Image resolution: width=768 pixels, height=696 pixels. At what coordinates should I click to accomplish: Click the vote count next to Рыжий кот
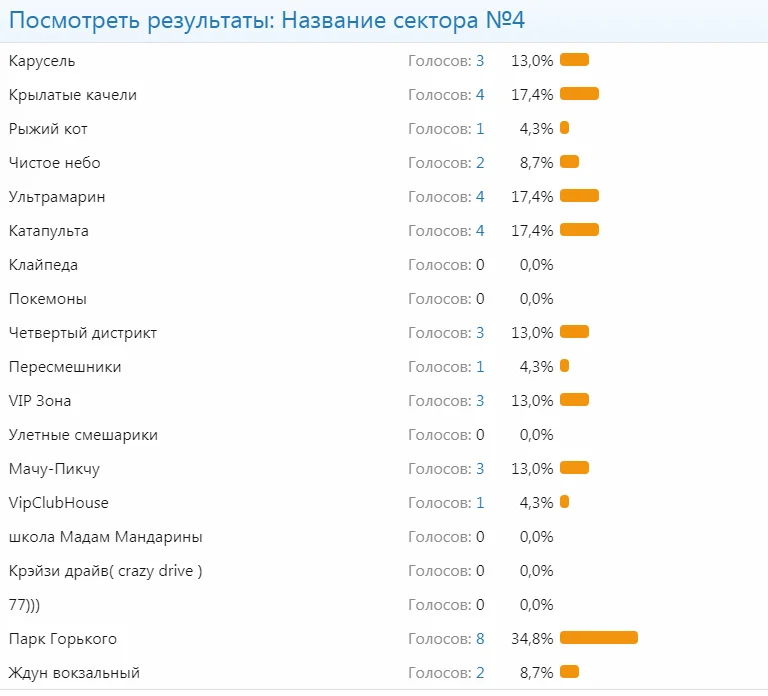click(480, 129)
